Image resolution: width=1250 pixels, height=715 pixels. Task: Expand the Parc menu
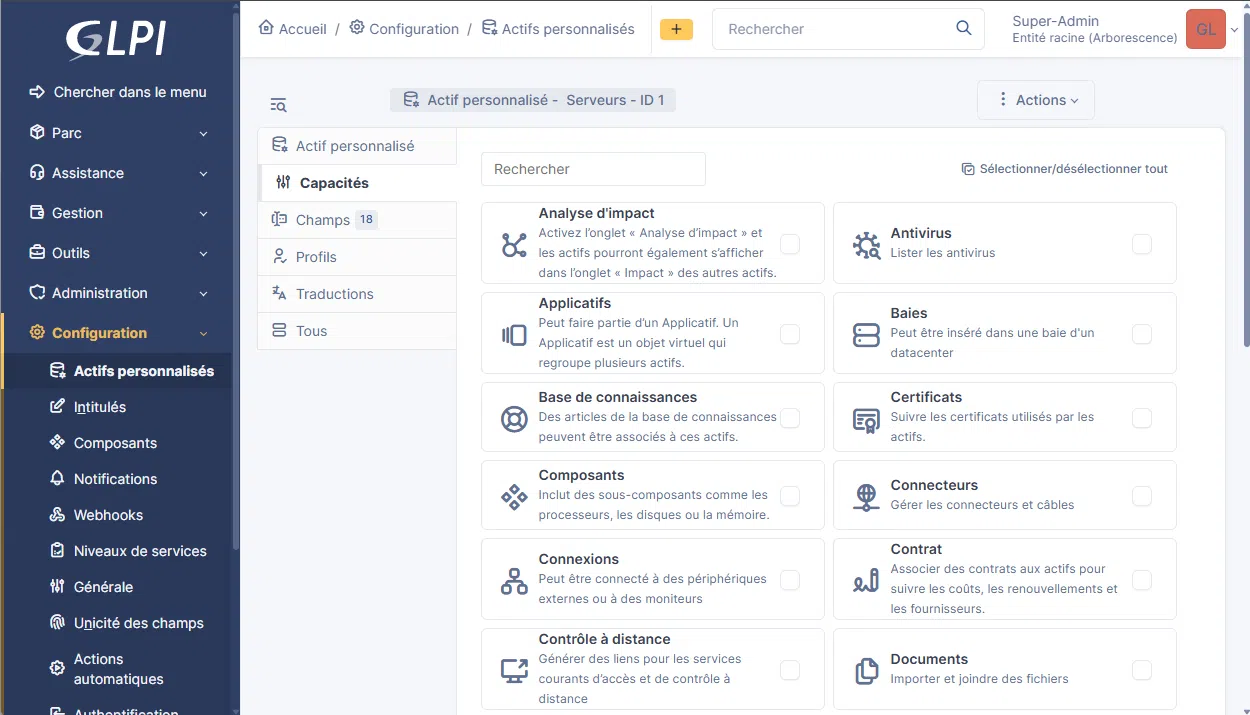click(x=117, y=133)
